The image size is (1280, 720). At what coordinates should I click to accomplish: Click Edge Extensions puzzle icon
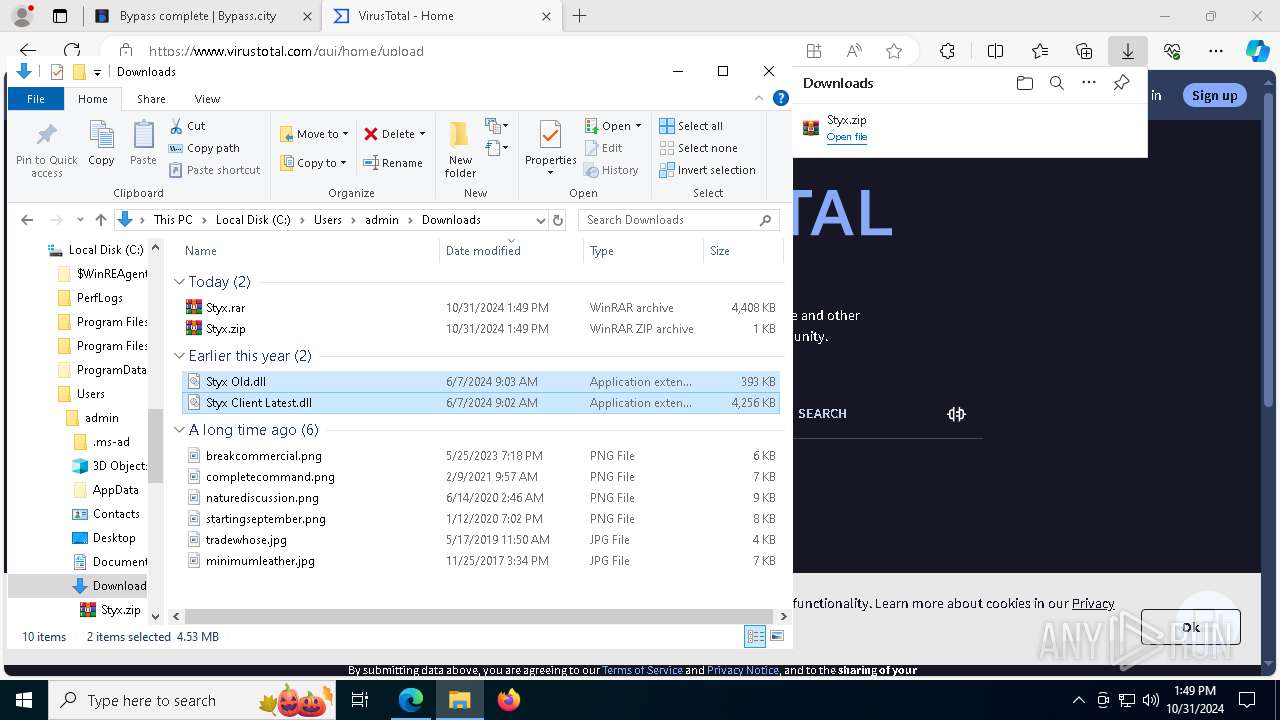click(948, 51)
